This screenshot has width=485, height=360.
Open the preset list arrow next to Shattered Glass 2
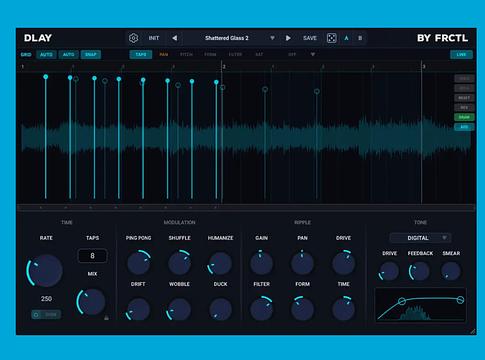272,38
